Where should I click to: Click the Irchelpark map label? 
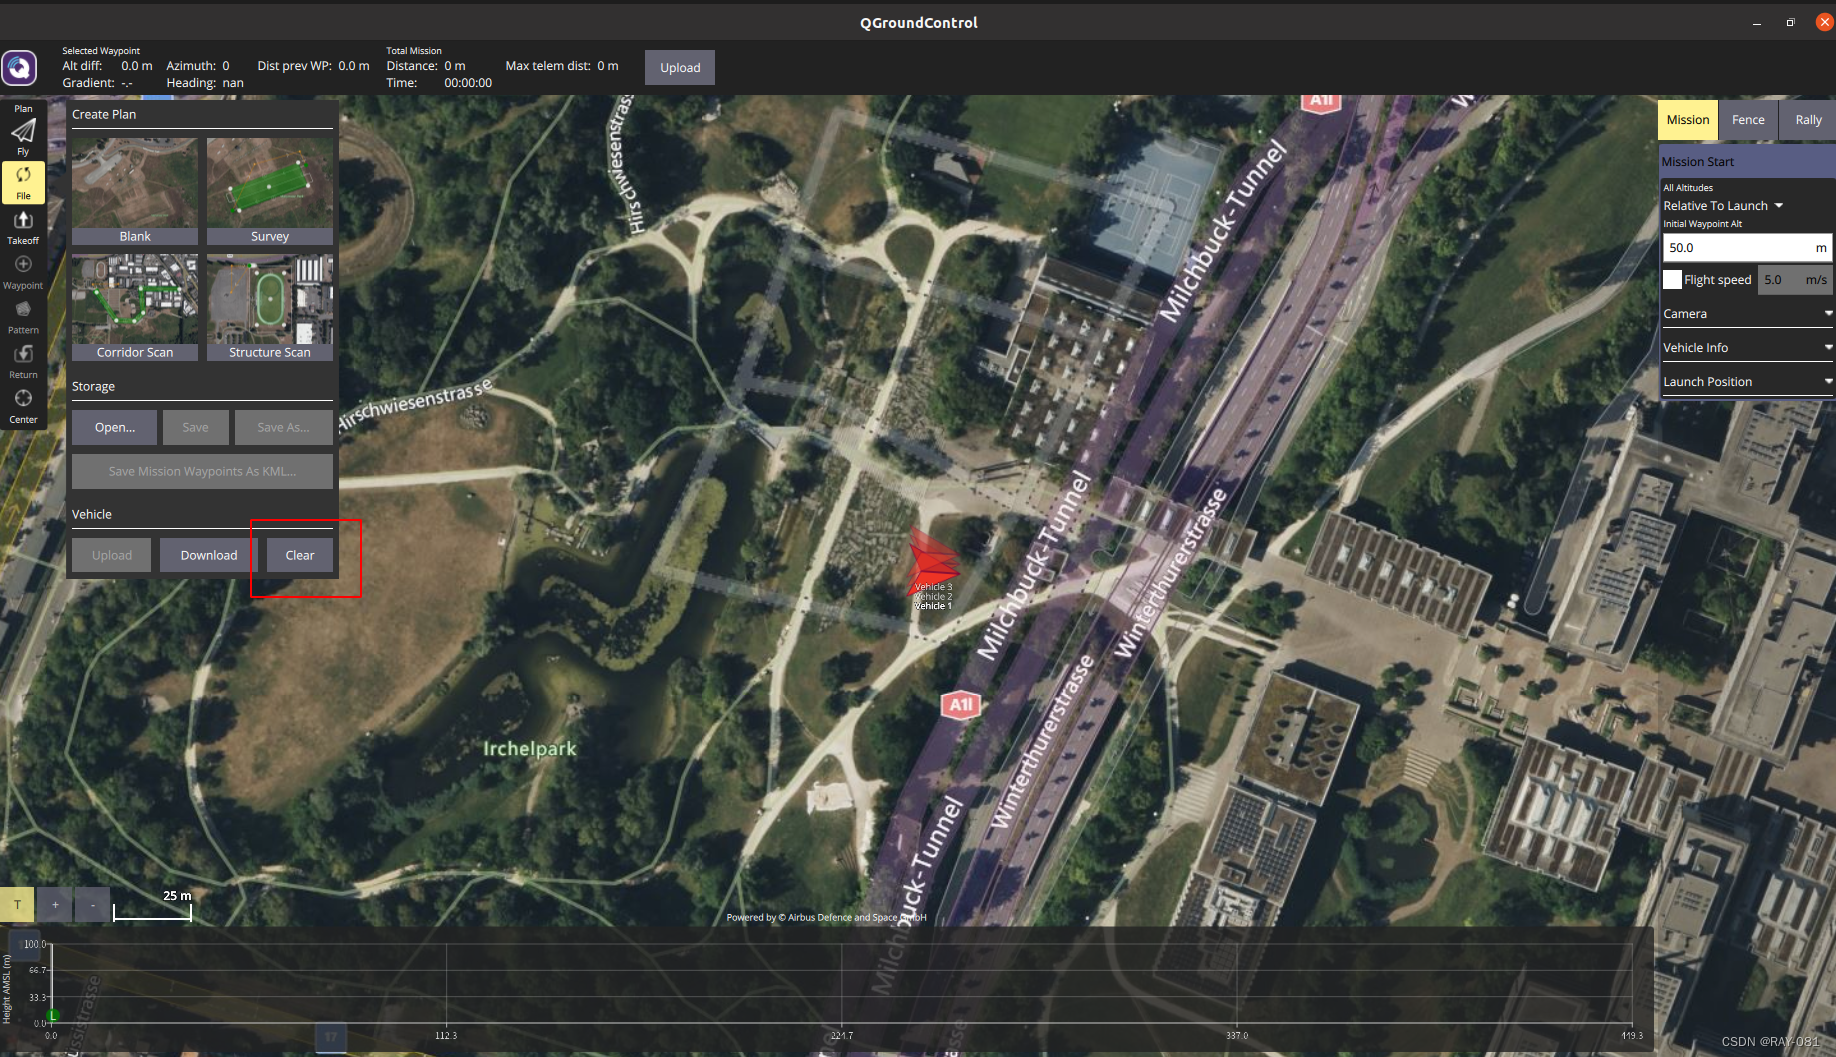[530, 749]
